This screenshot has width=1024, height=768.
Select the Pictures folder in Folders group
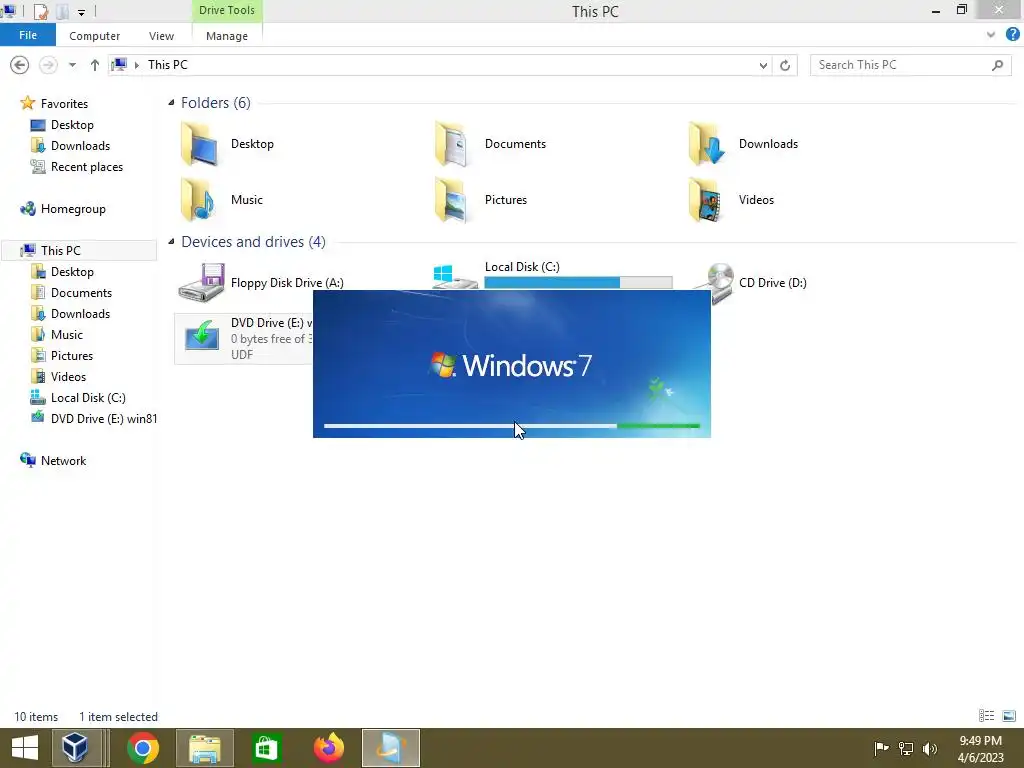(x=481, y=200)
